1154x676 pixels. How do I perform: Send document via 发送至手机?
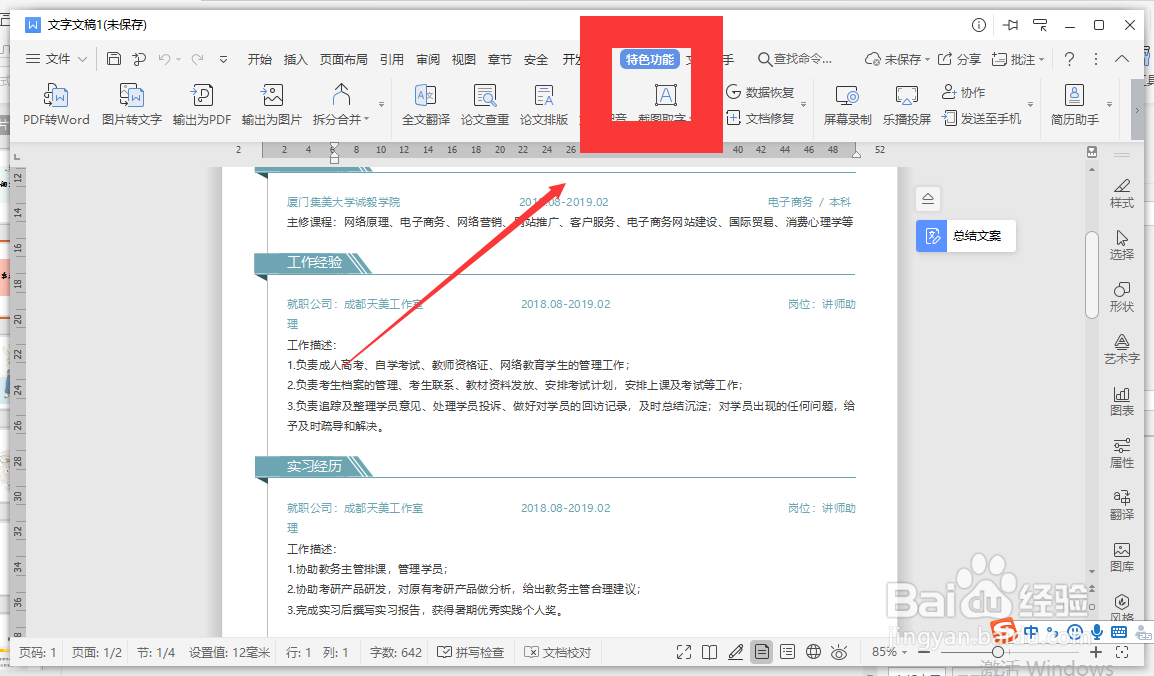(981, 118)
